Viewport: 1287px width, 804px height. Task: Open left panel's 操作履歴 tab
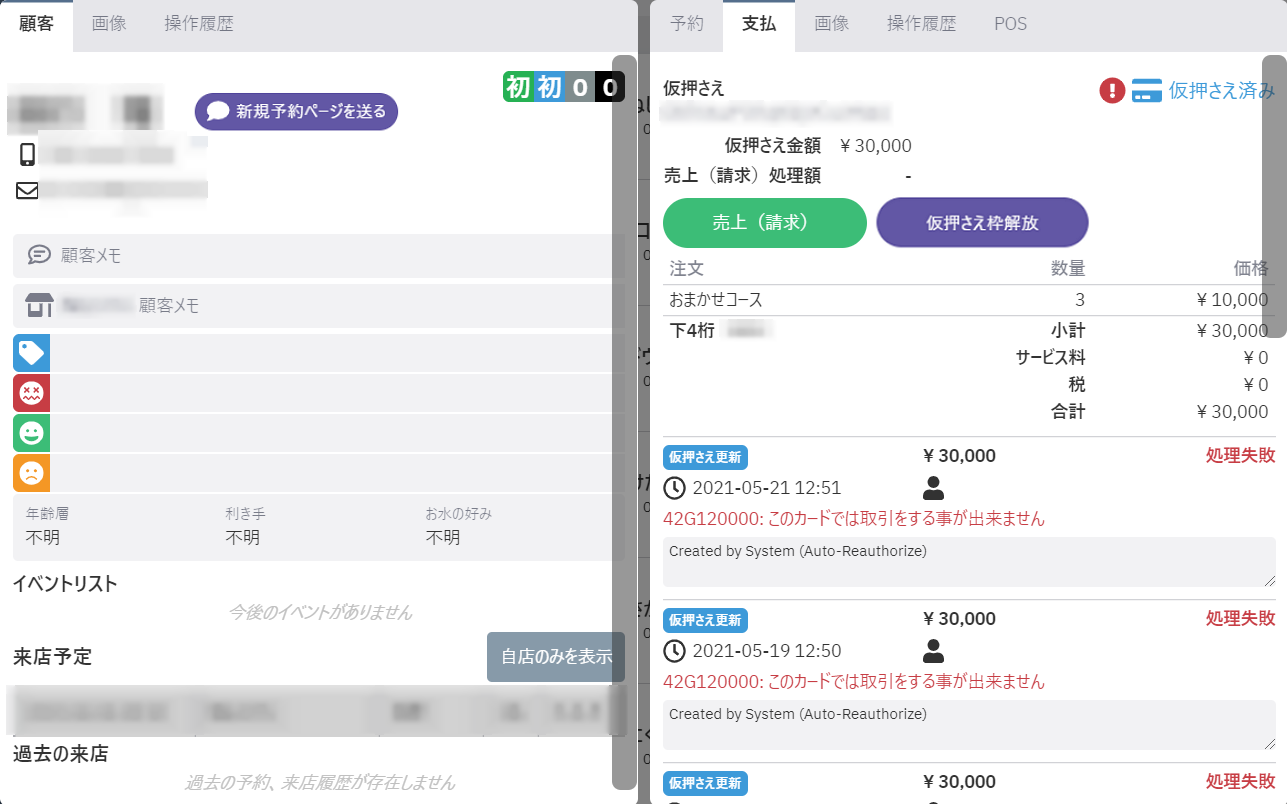point(198,24)
